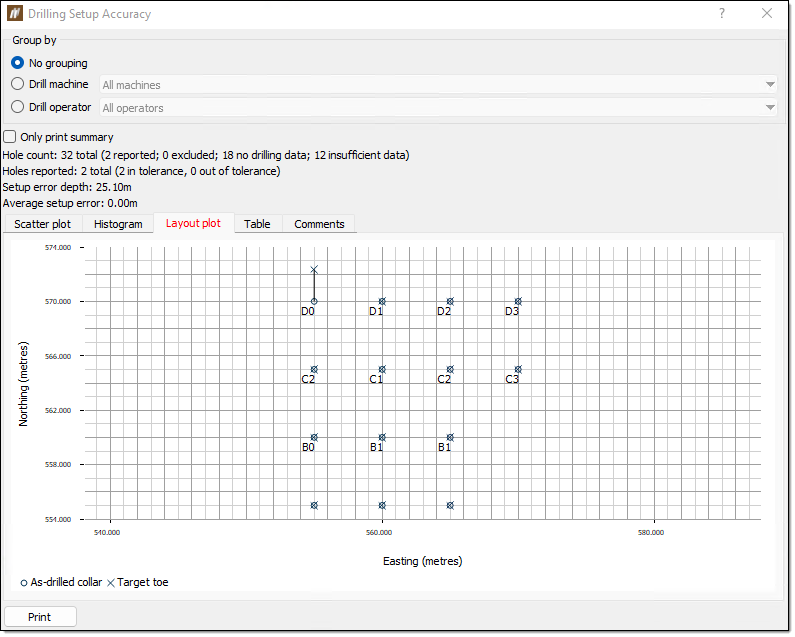Image resolution: width=795 pixels, height=637 pixels.
Task: Click the 570.000 northing tick label
Action: pos(58,302)
